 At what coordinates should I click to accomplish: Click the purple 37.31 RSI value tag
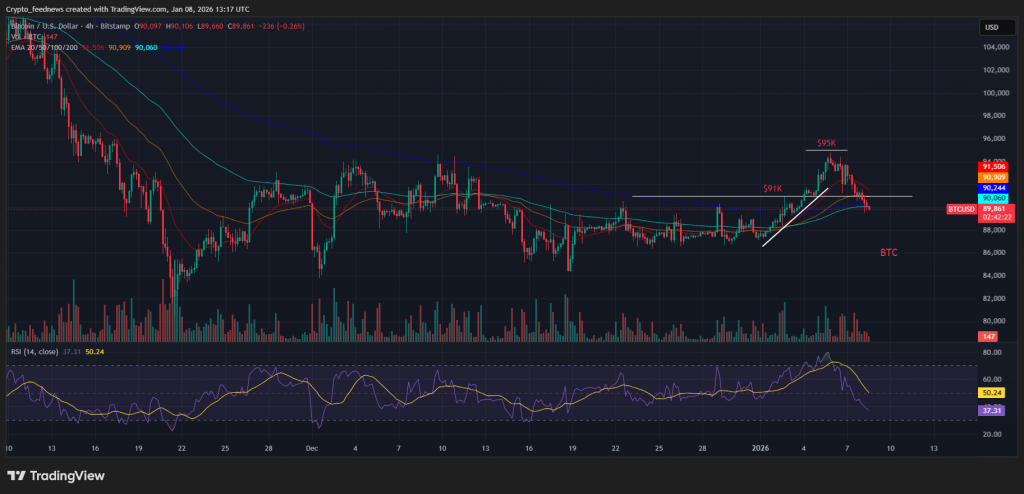click(x=993, y=410)
